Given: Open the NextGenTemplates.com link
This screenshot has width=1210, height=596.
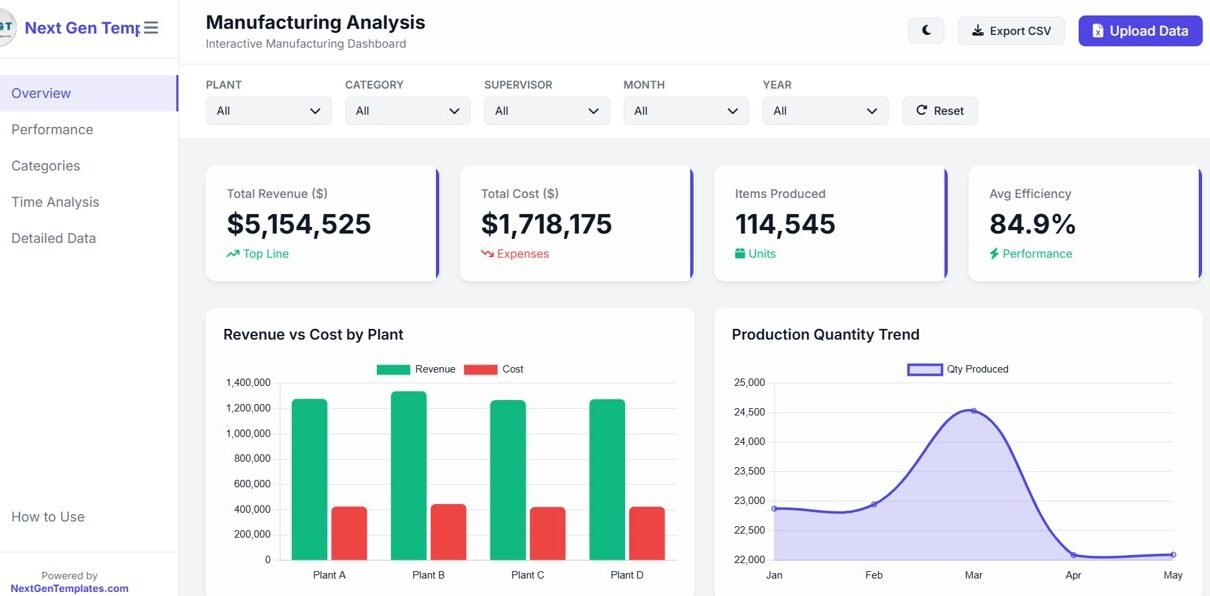Looking at the screenshot, I should pyautogui.click(x=69, y=588).
